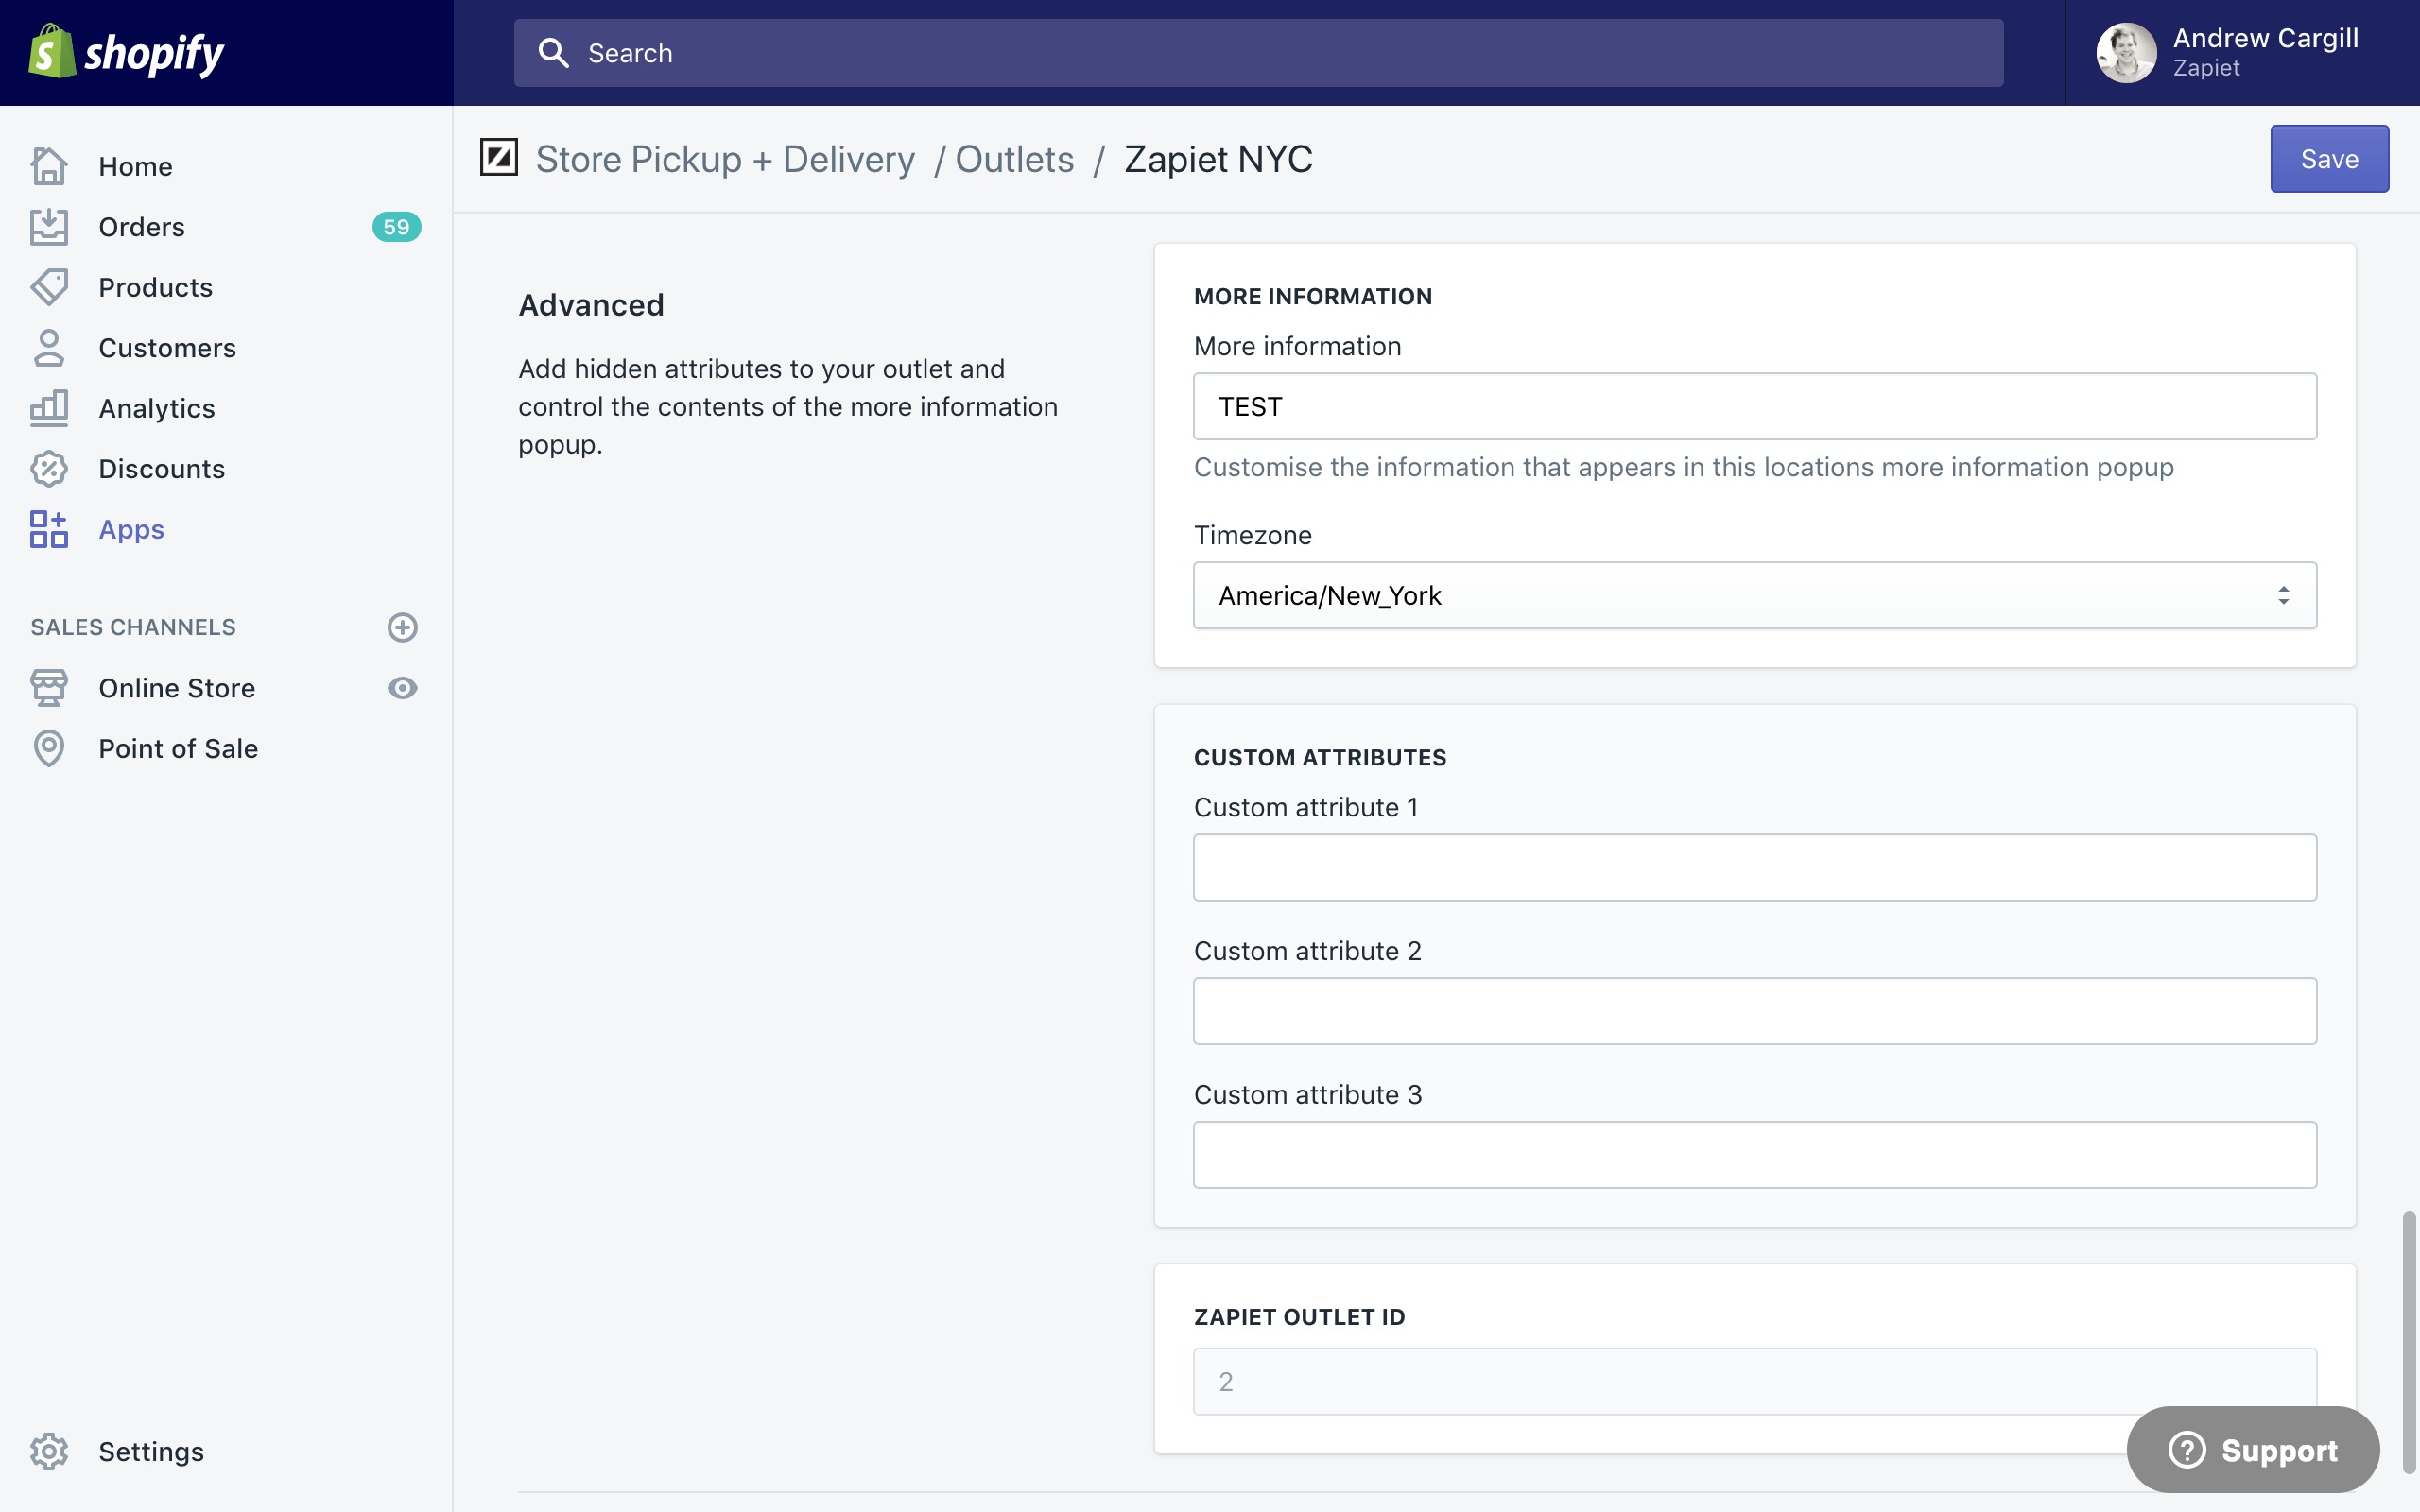2420x1512 pixels.
Task: Open Settings gear icon
Action: (48, 1451)
